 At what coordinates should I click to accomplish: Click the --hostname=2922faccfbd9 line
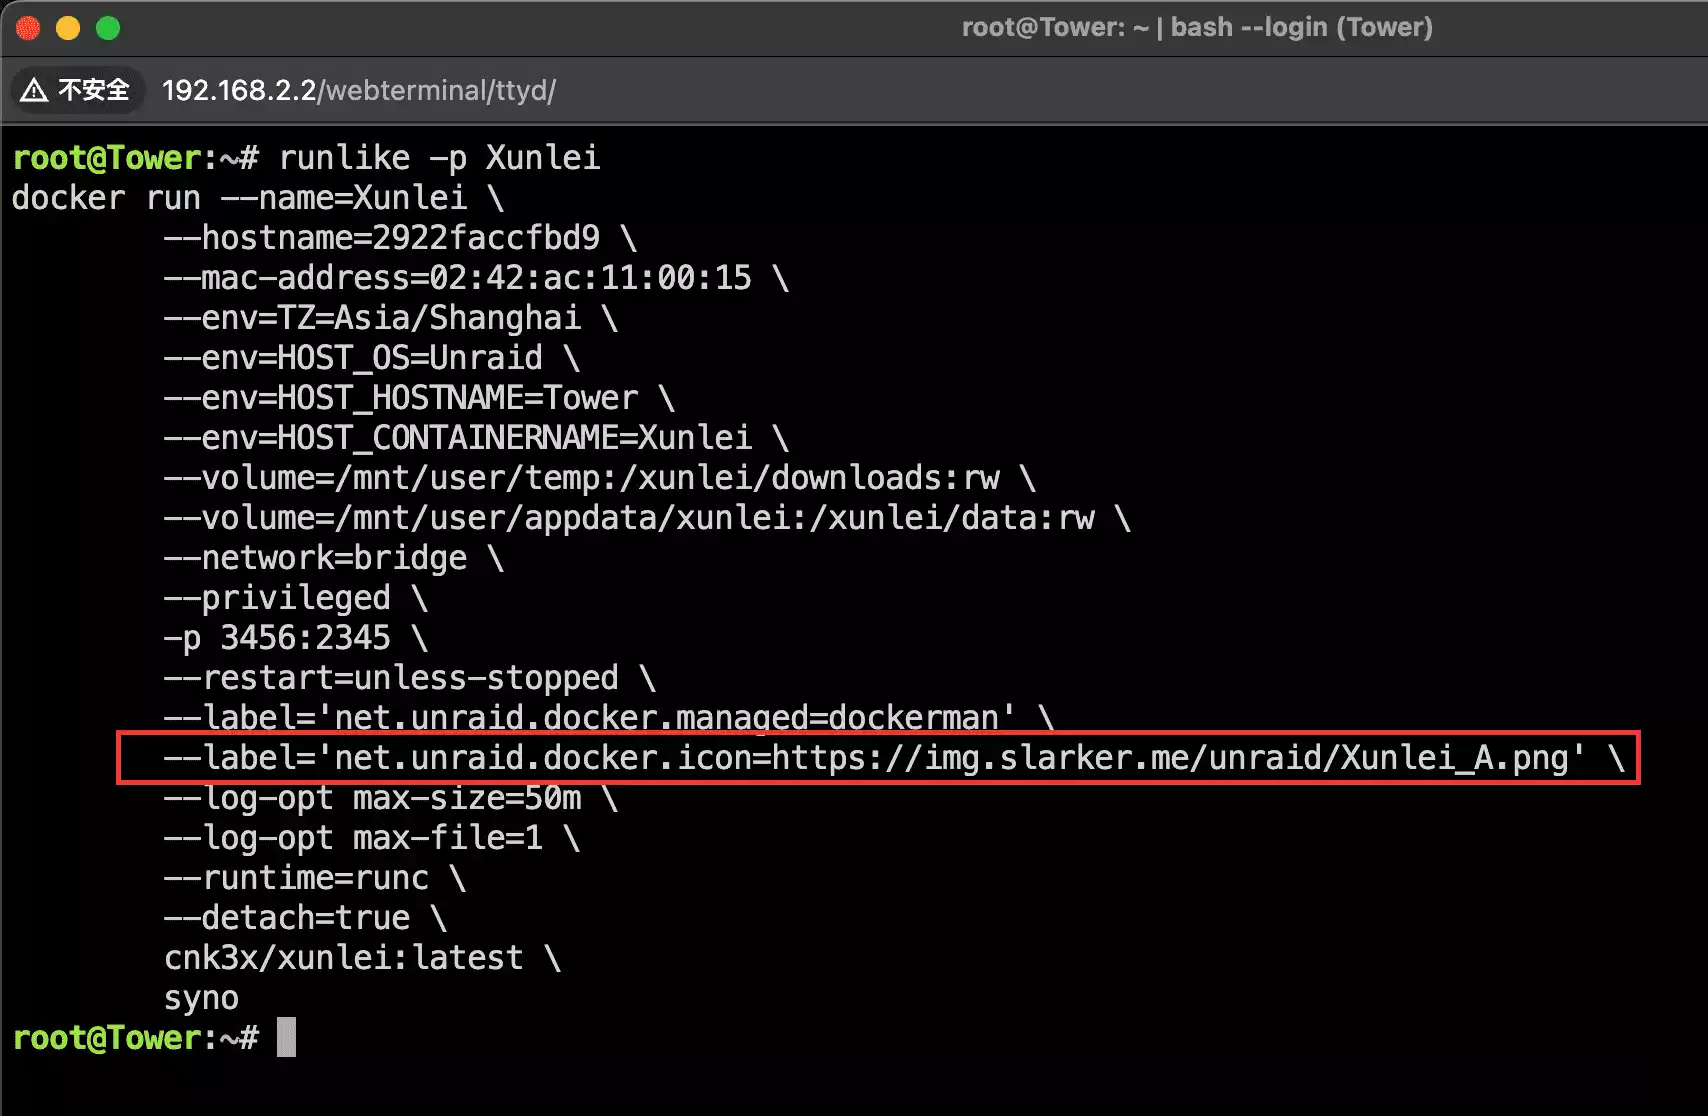pos(381,238)
